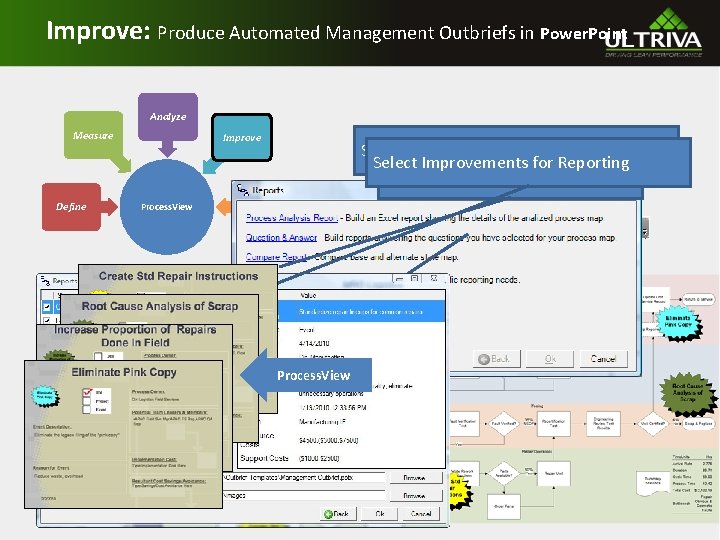The height and width of the screenshot is (540, 720).
Task: Open the Compare Report link
Action: point(276,257)
